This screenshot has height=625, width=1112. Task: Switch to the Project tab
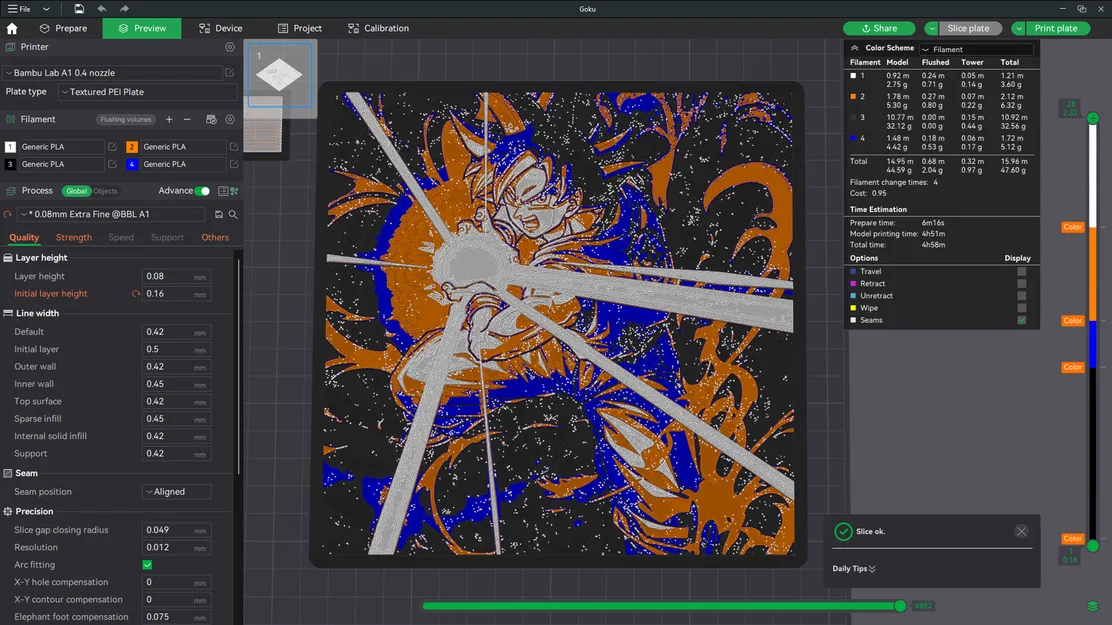pyautogui.click(x=300, y=28)
